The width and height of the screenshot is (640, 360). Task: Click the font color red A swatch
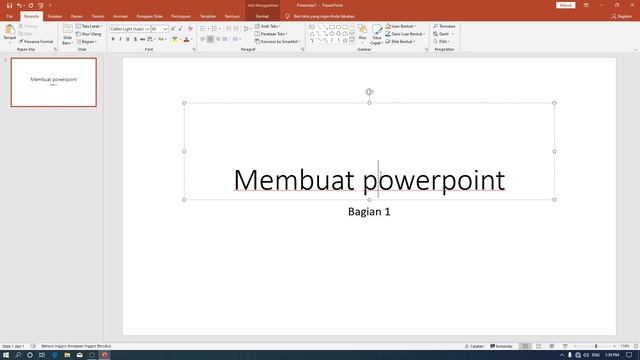[x=187, y=39]
